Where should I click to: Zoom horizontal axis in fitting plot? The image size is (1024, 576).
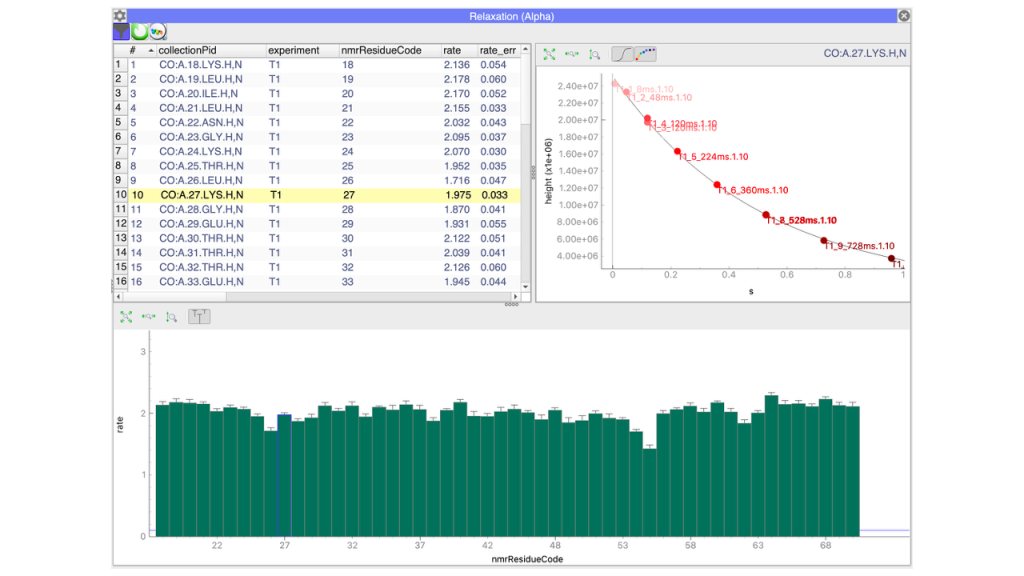click(572, 54)
